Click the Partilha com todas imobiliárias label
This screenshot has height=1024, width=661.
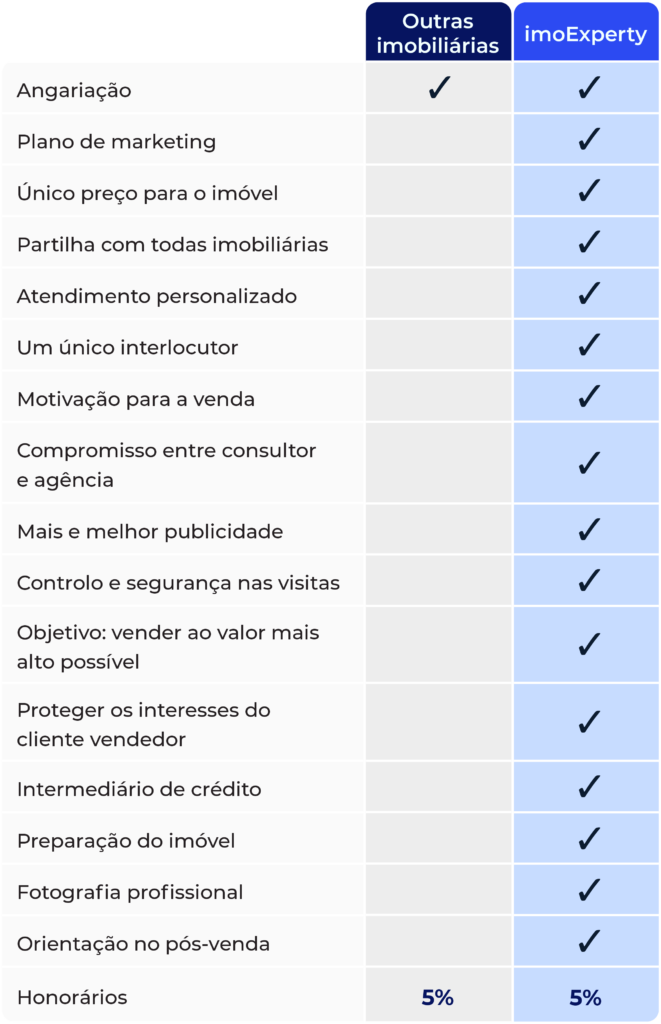tap(172, 244)
